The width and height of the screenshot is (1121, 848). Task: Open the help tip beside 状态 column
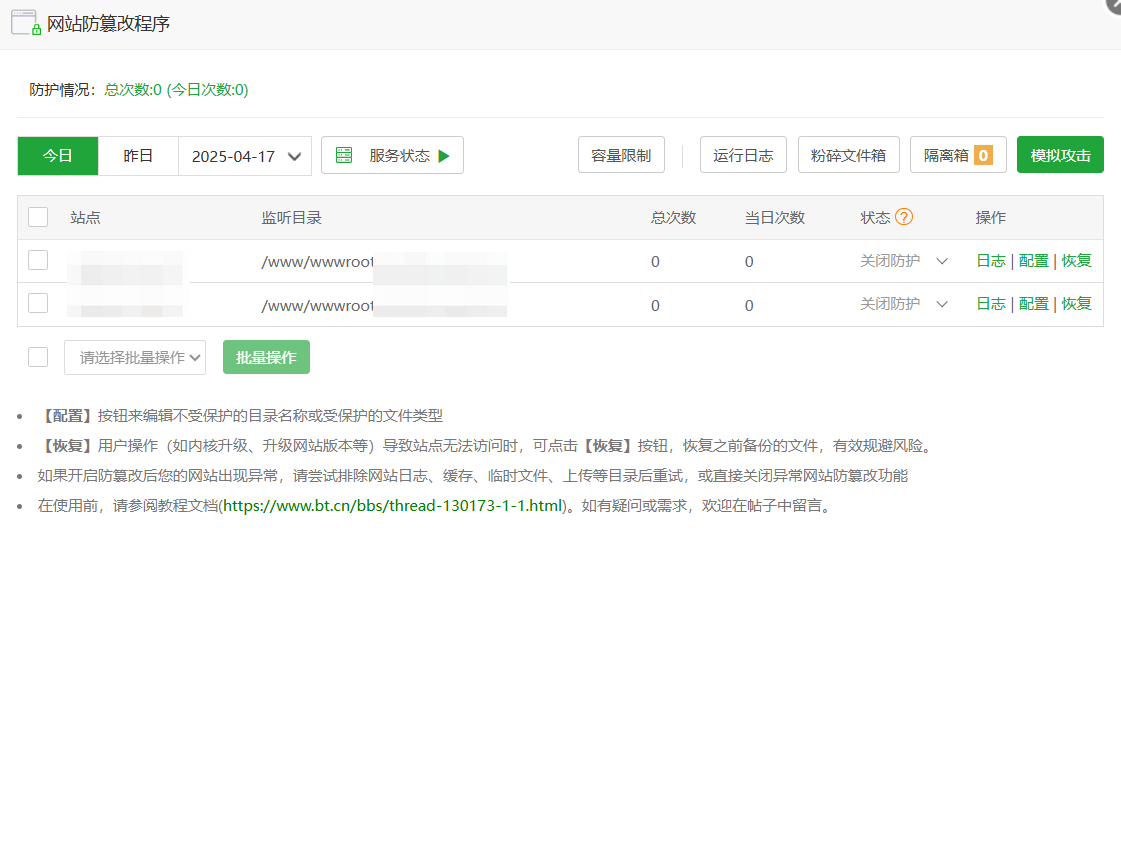click(x=905, y=216)
